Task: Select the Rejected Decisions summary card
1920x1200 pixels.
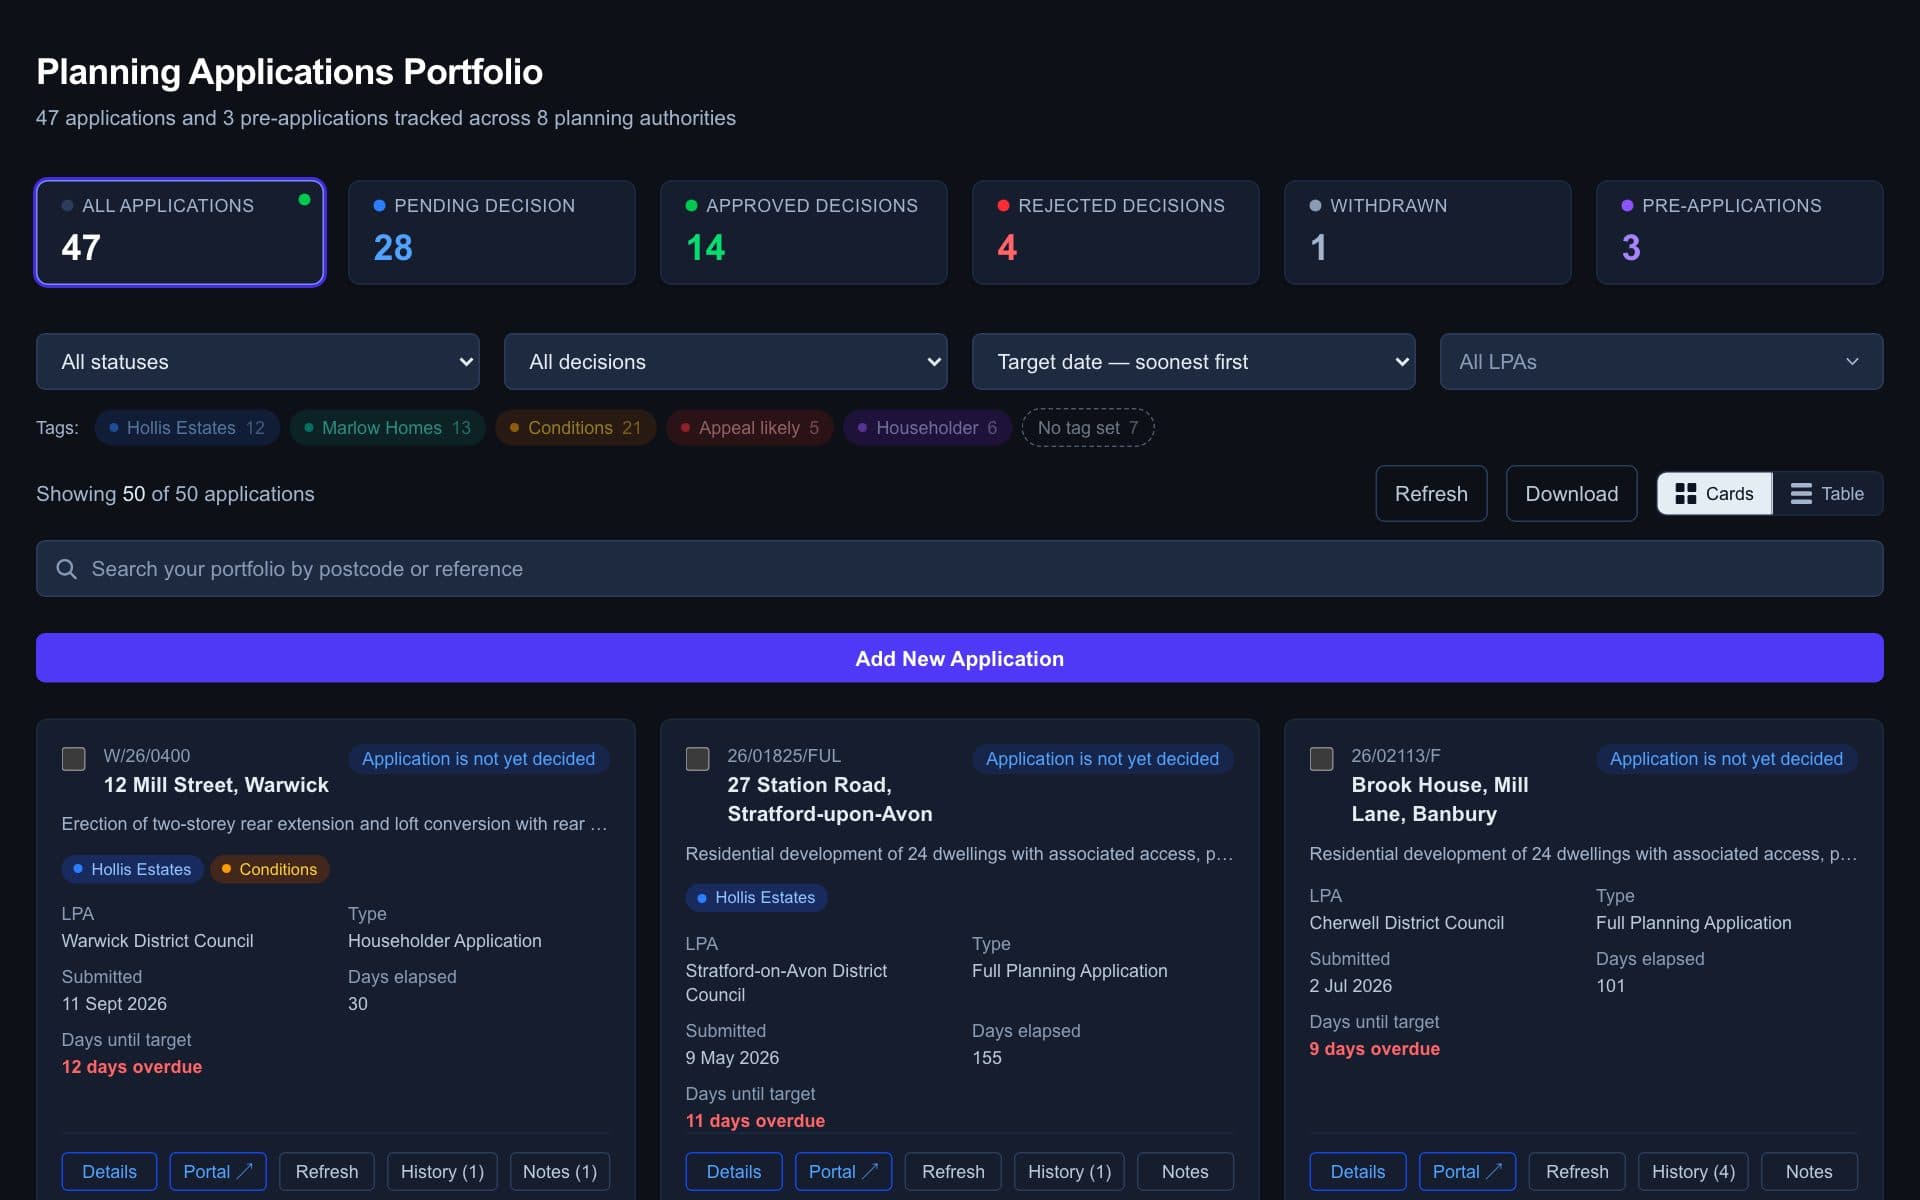Action: (1116, 232)
